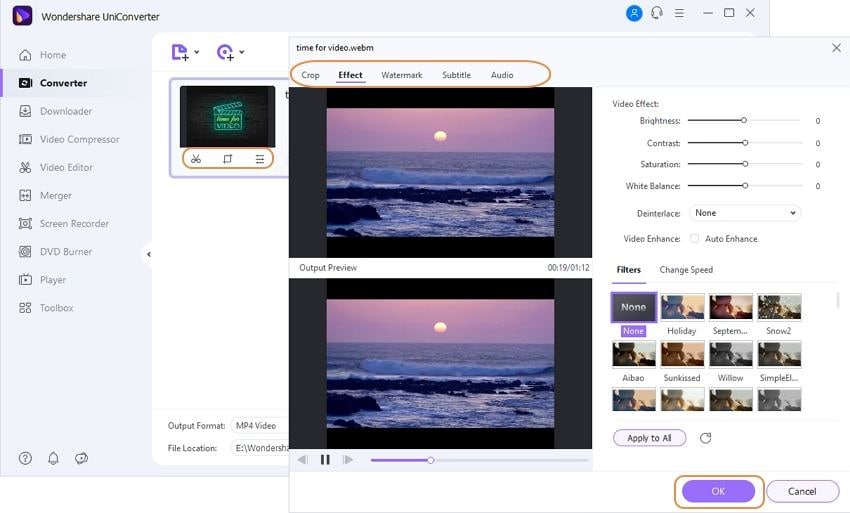Click the OK button
The image size is (850, 513).
(x=718, y=491)
